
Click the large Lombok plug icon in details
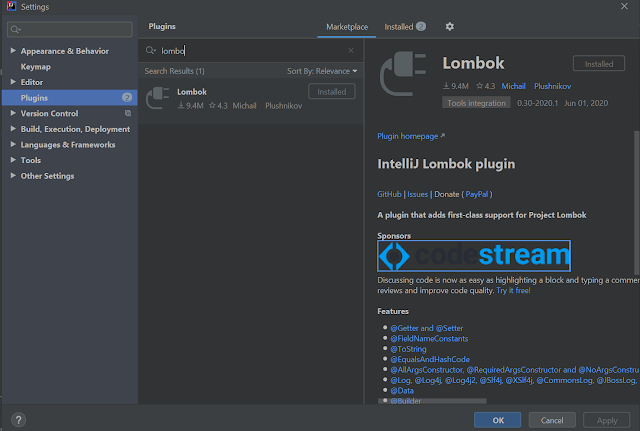click(x=403, y=74)
